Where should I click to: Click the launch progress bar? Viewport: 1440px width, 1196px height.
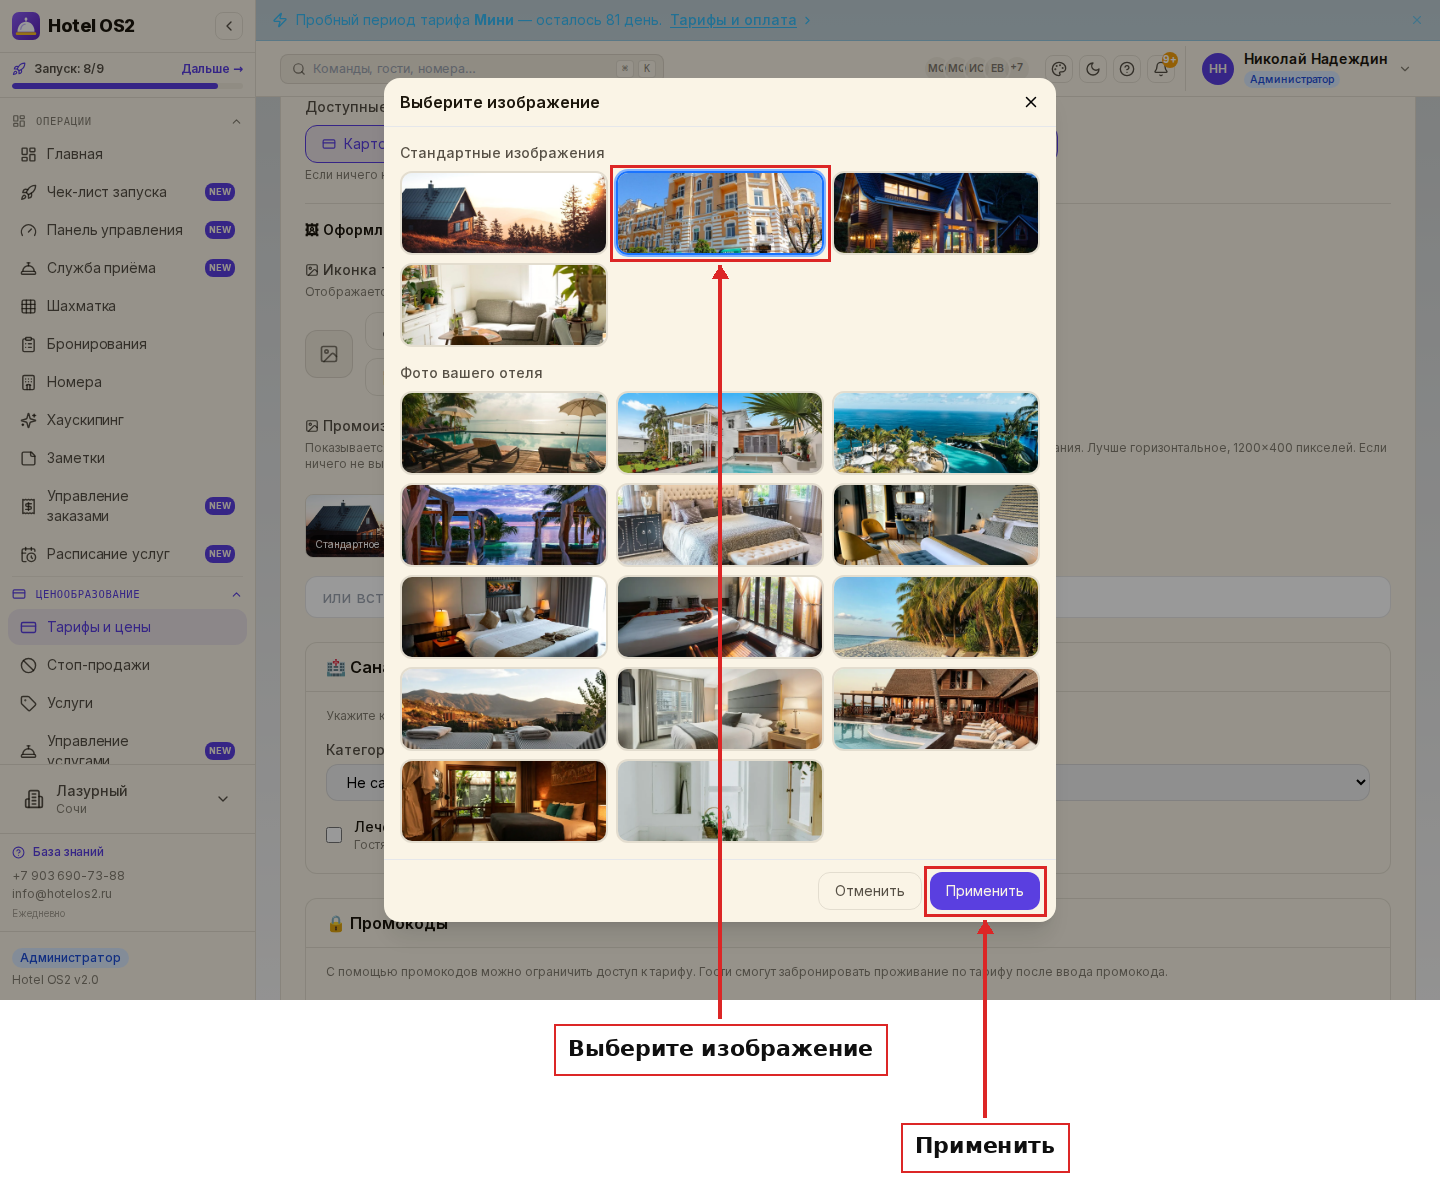tap(127, 86)
